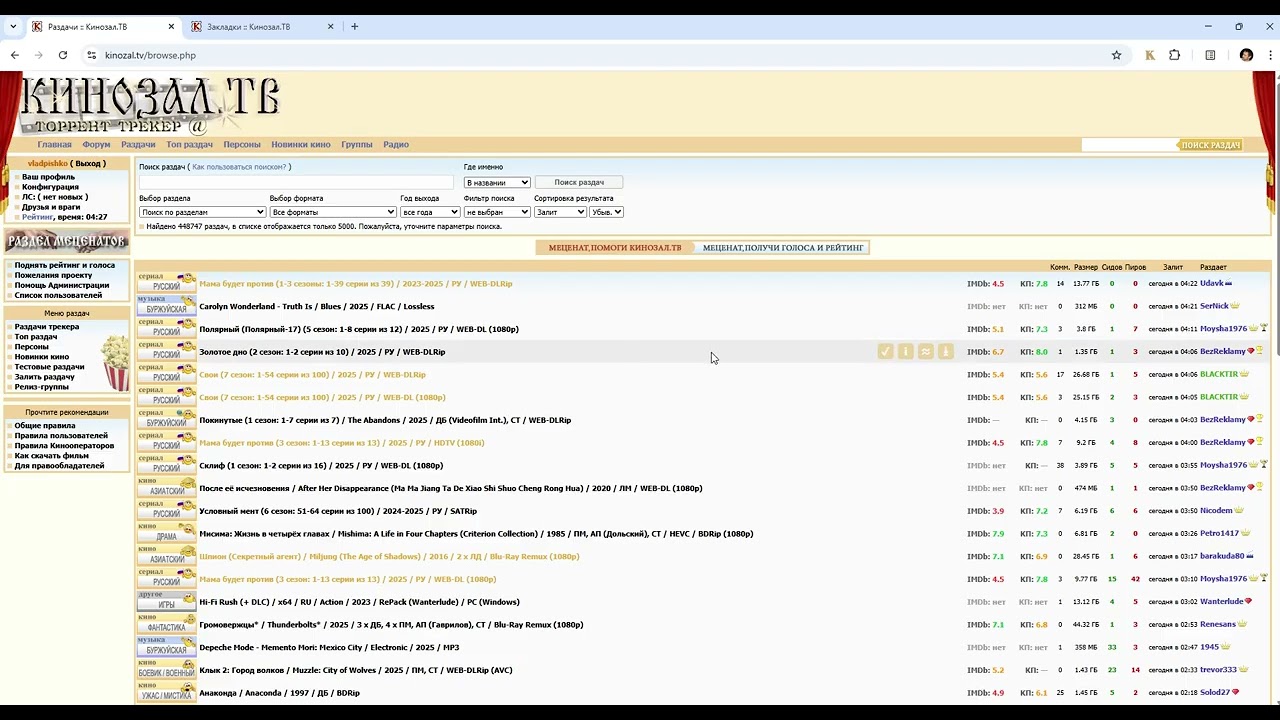The image size is (1280, 720).
Task: Open 'Радио' in the top navigation
Action: tap(396, 145)
